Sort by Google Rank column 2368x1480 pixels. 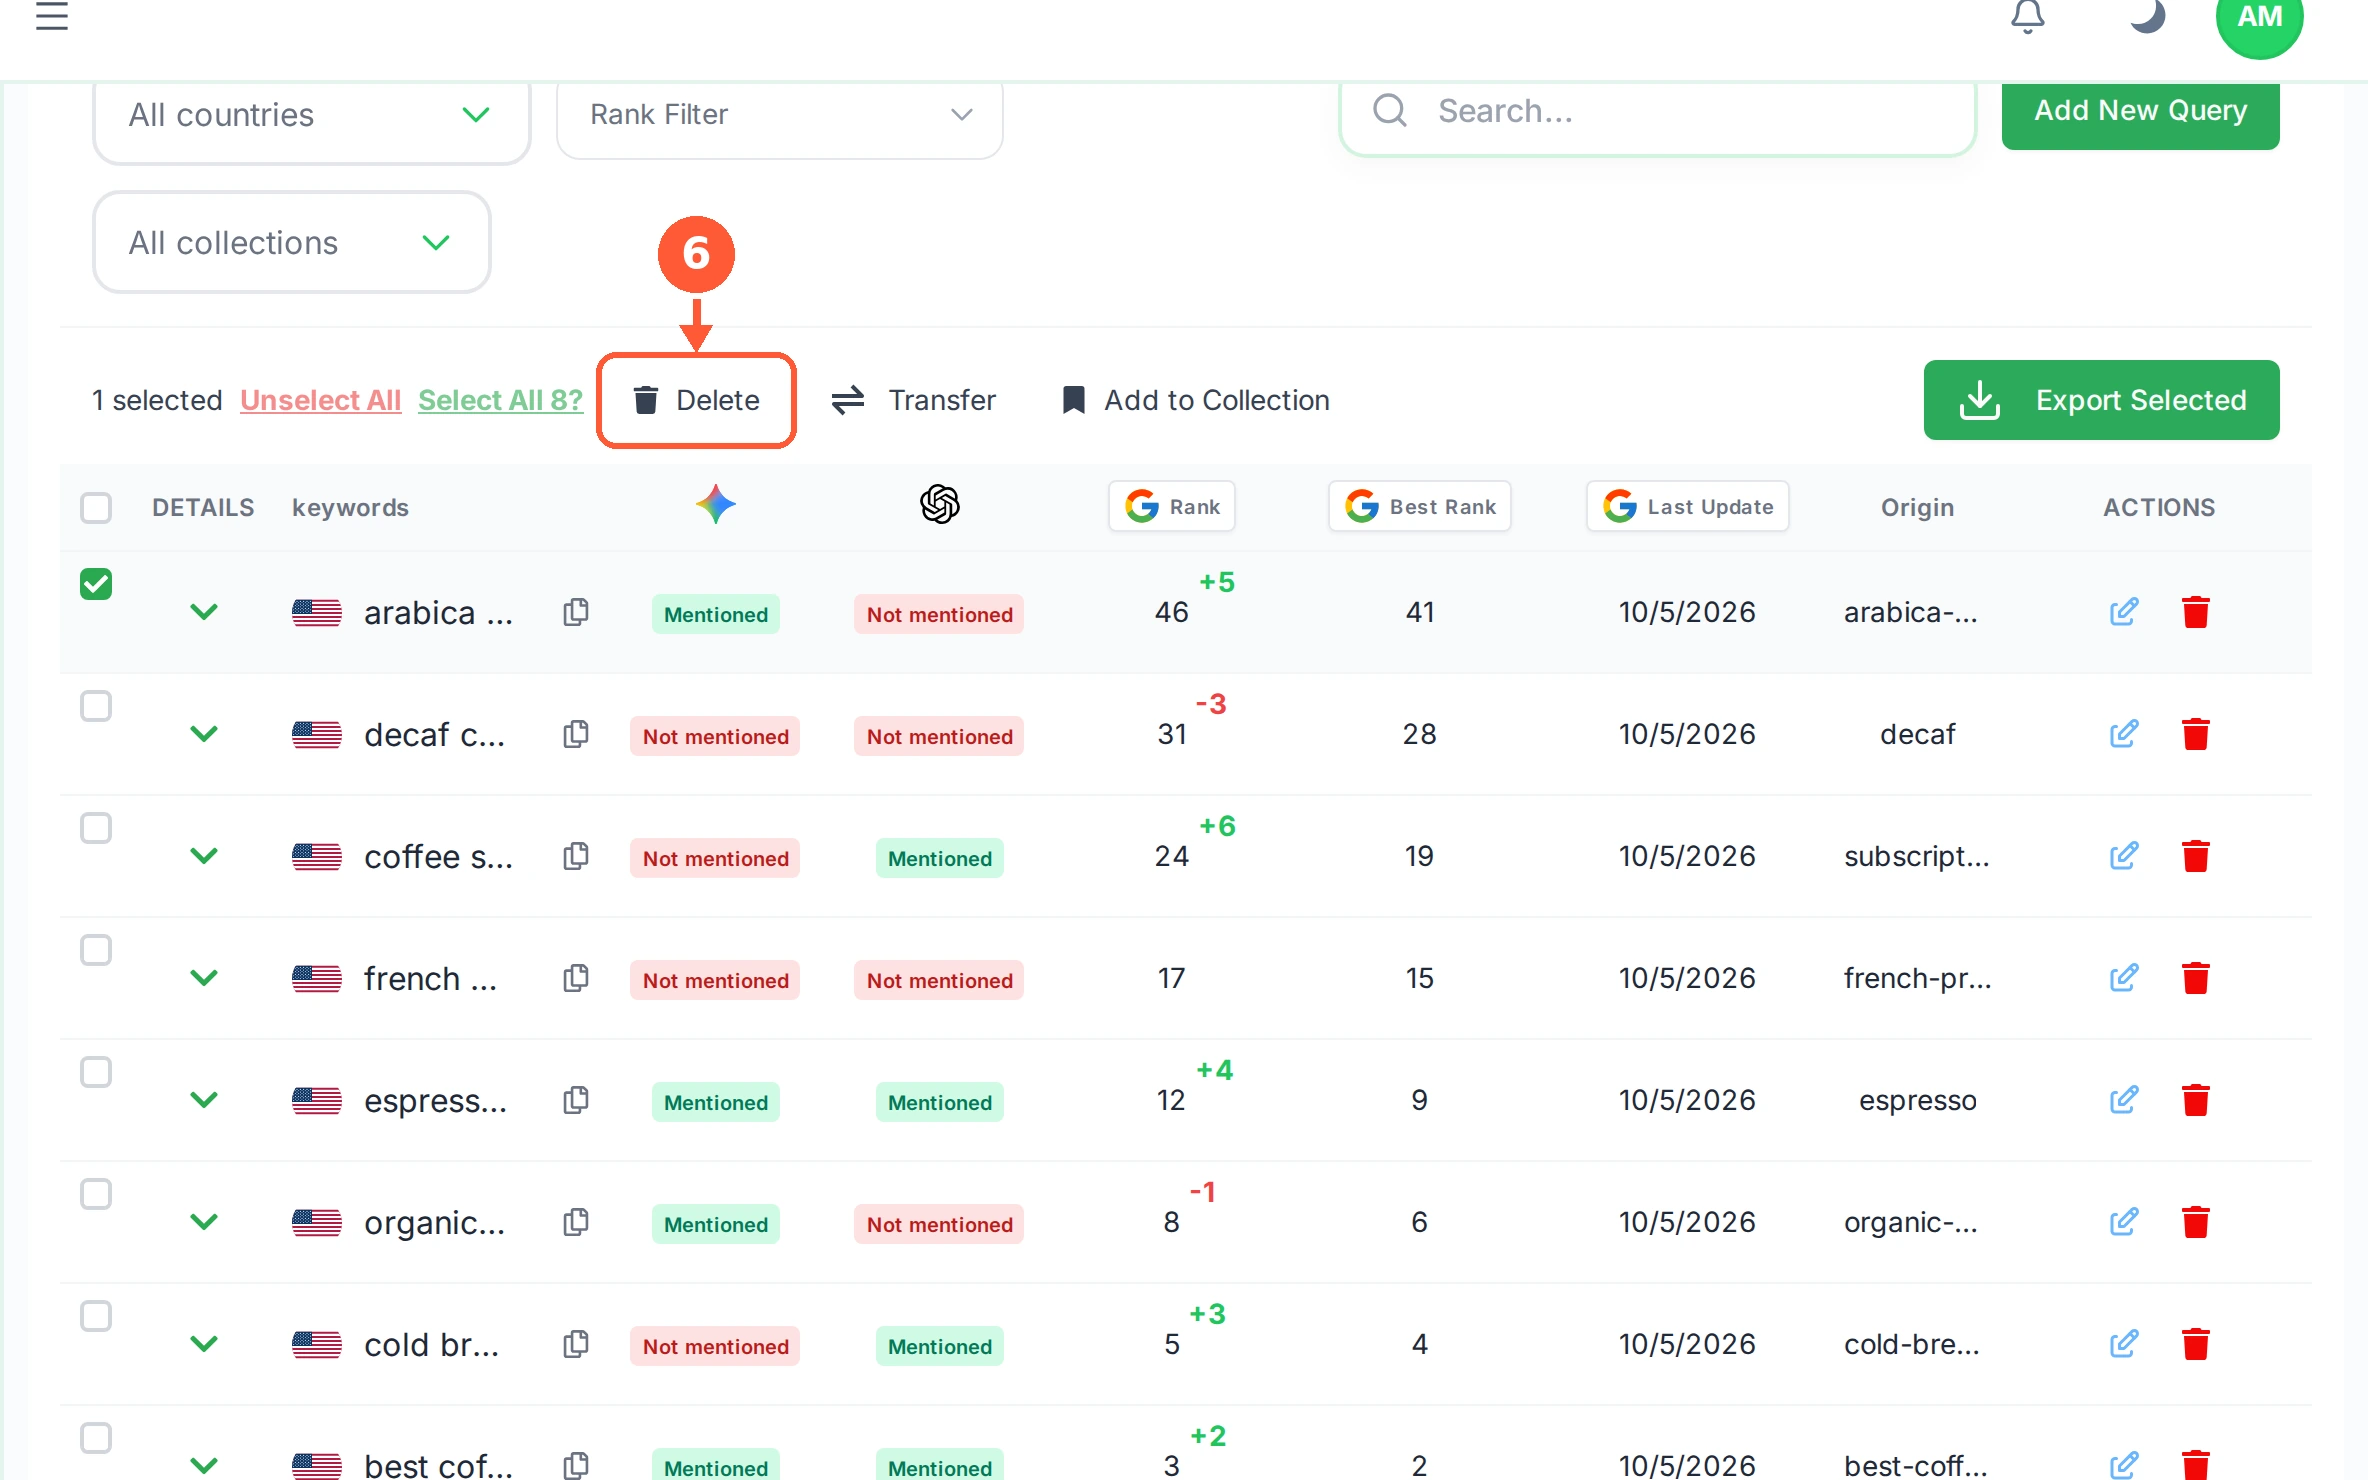tap(1172, 506)
